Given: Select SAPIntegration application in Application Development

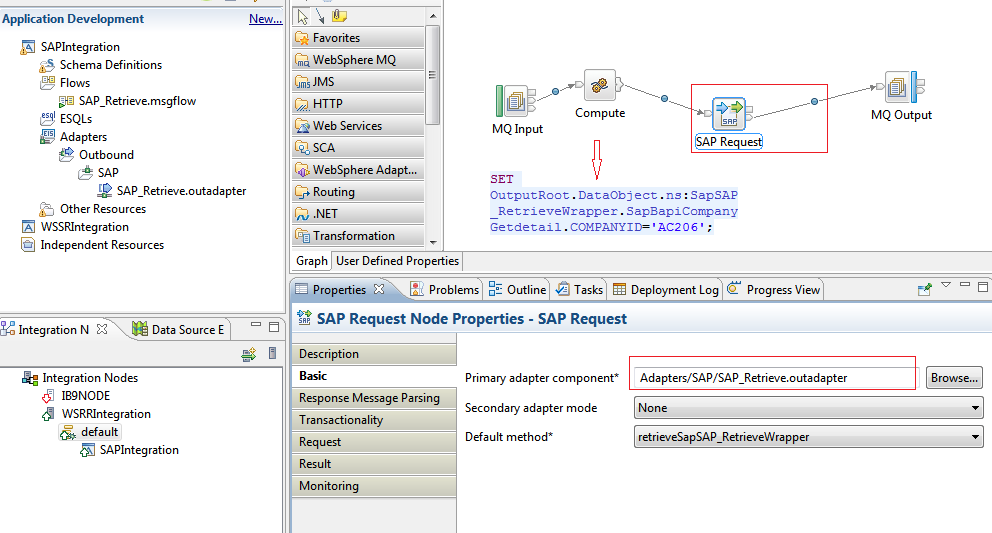Looking at the screenshot, I should [80, 47].
